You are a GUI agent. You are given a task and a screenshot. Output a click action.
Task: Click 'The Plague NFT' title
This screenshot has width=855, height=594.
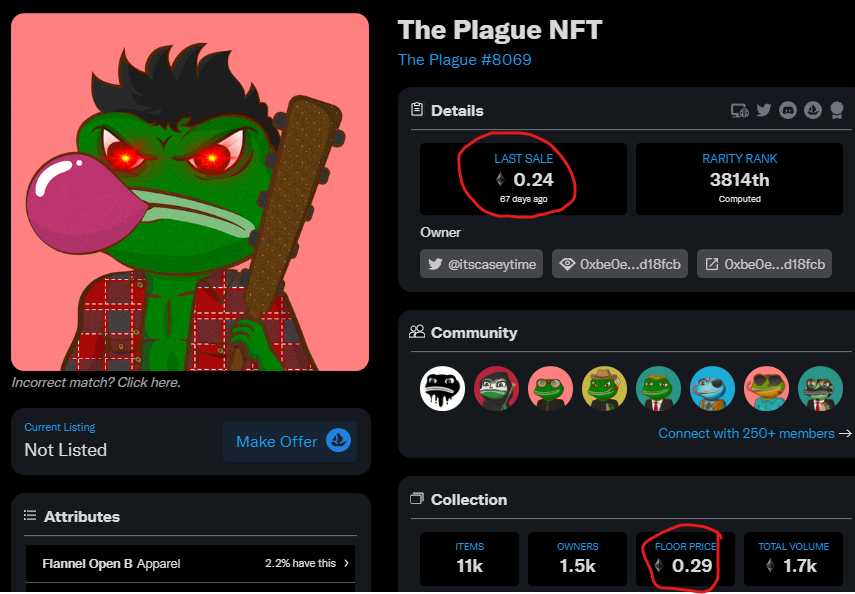[x=500, y=29]
